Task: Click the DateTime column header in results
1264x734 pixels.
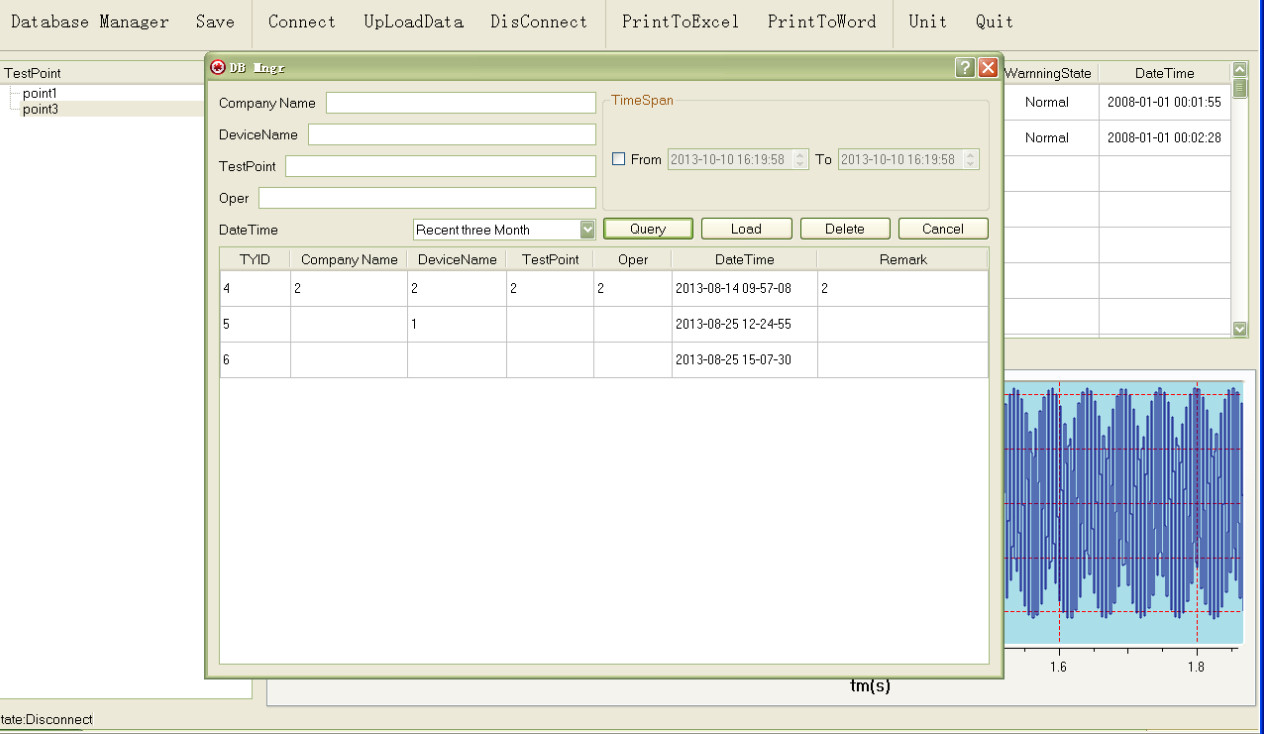Action: click(x=744, y=259)
